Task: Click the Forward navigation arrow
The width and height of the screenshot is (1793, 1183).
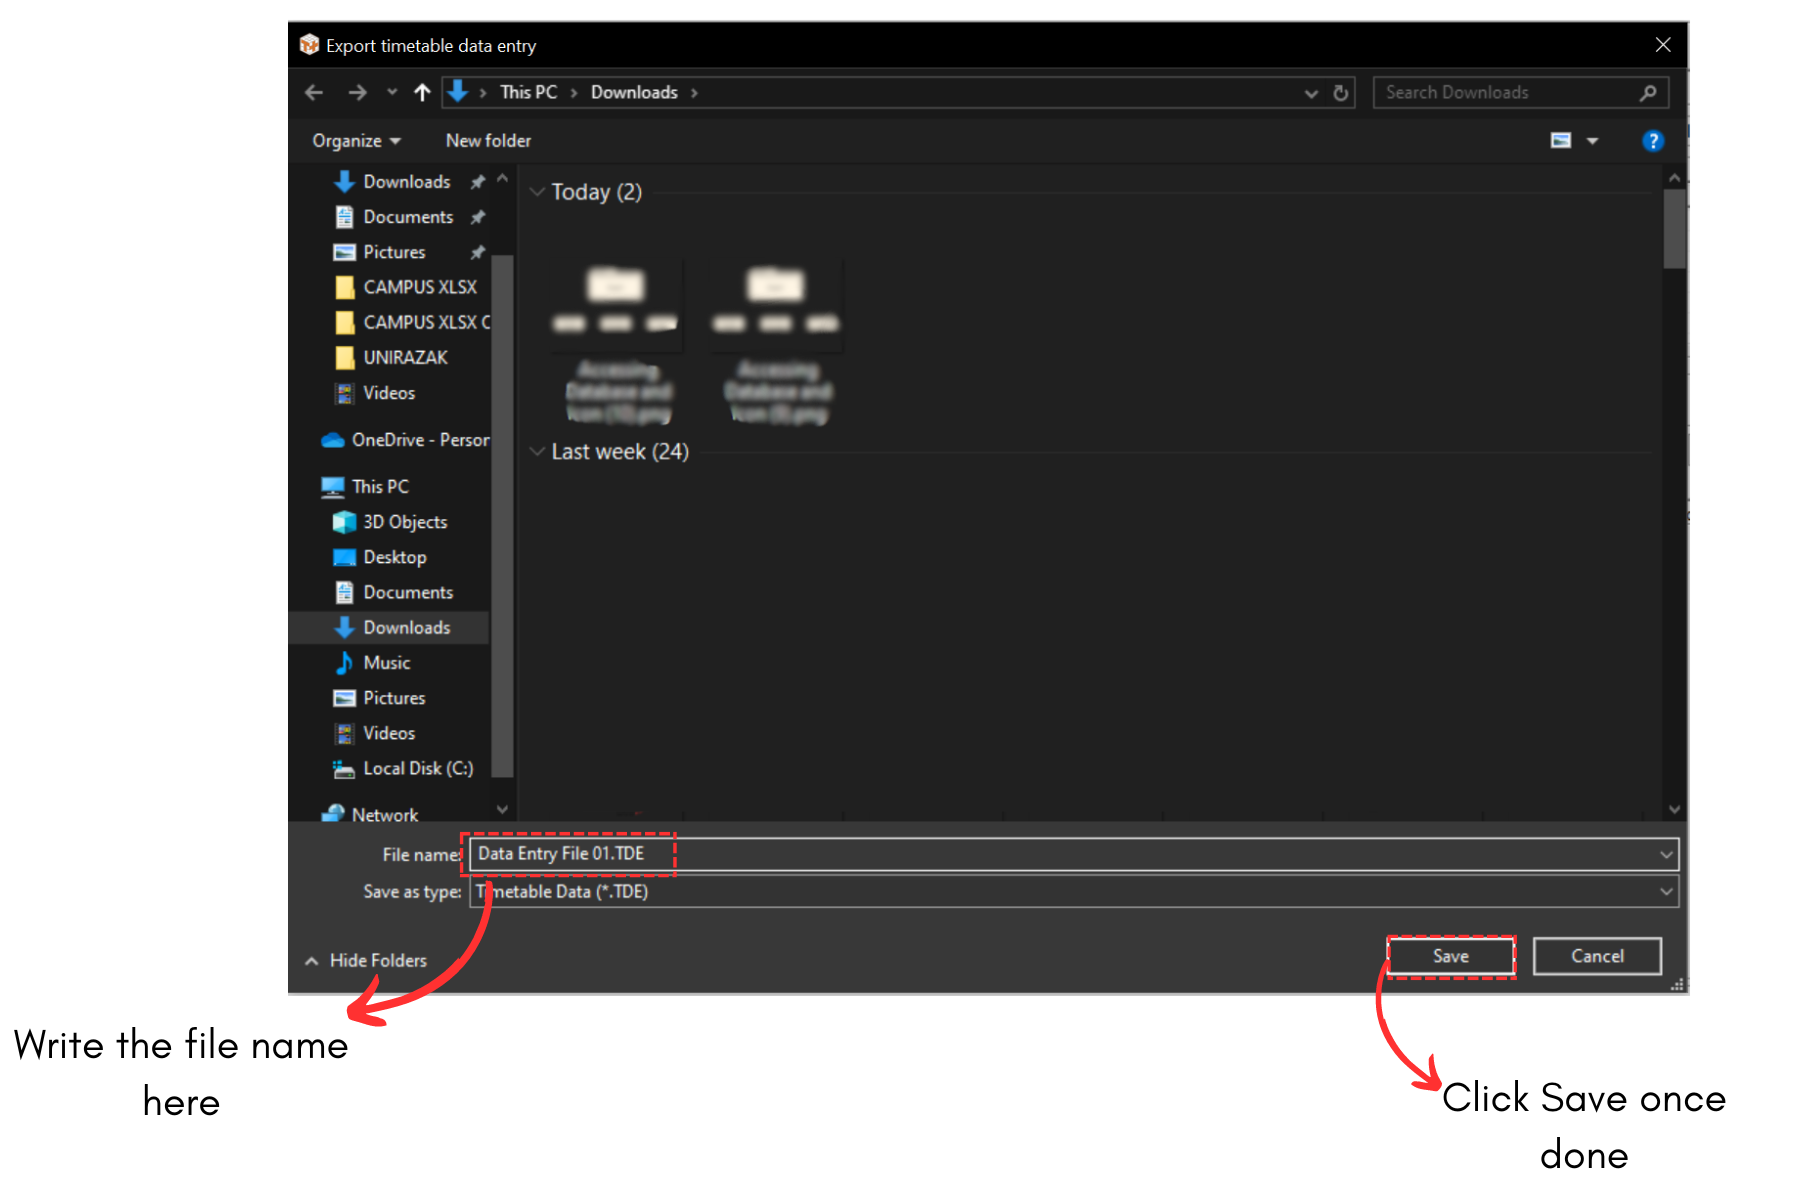Action: click(357, 93)
